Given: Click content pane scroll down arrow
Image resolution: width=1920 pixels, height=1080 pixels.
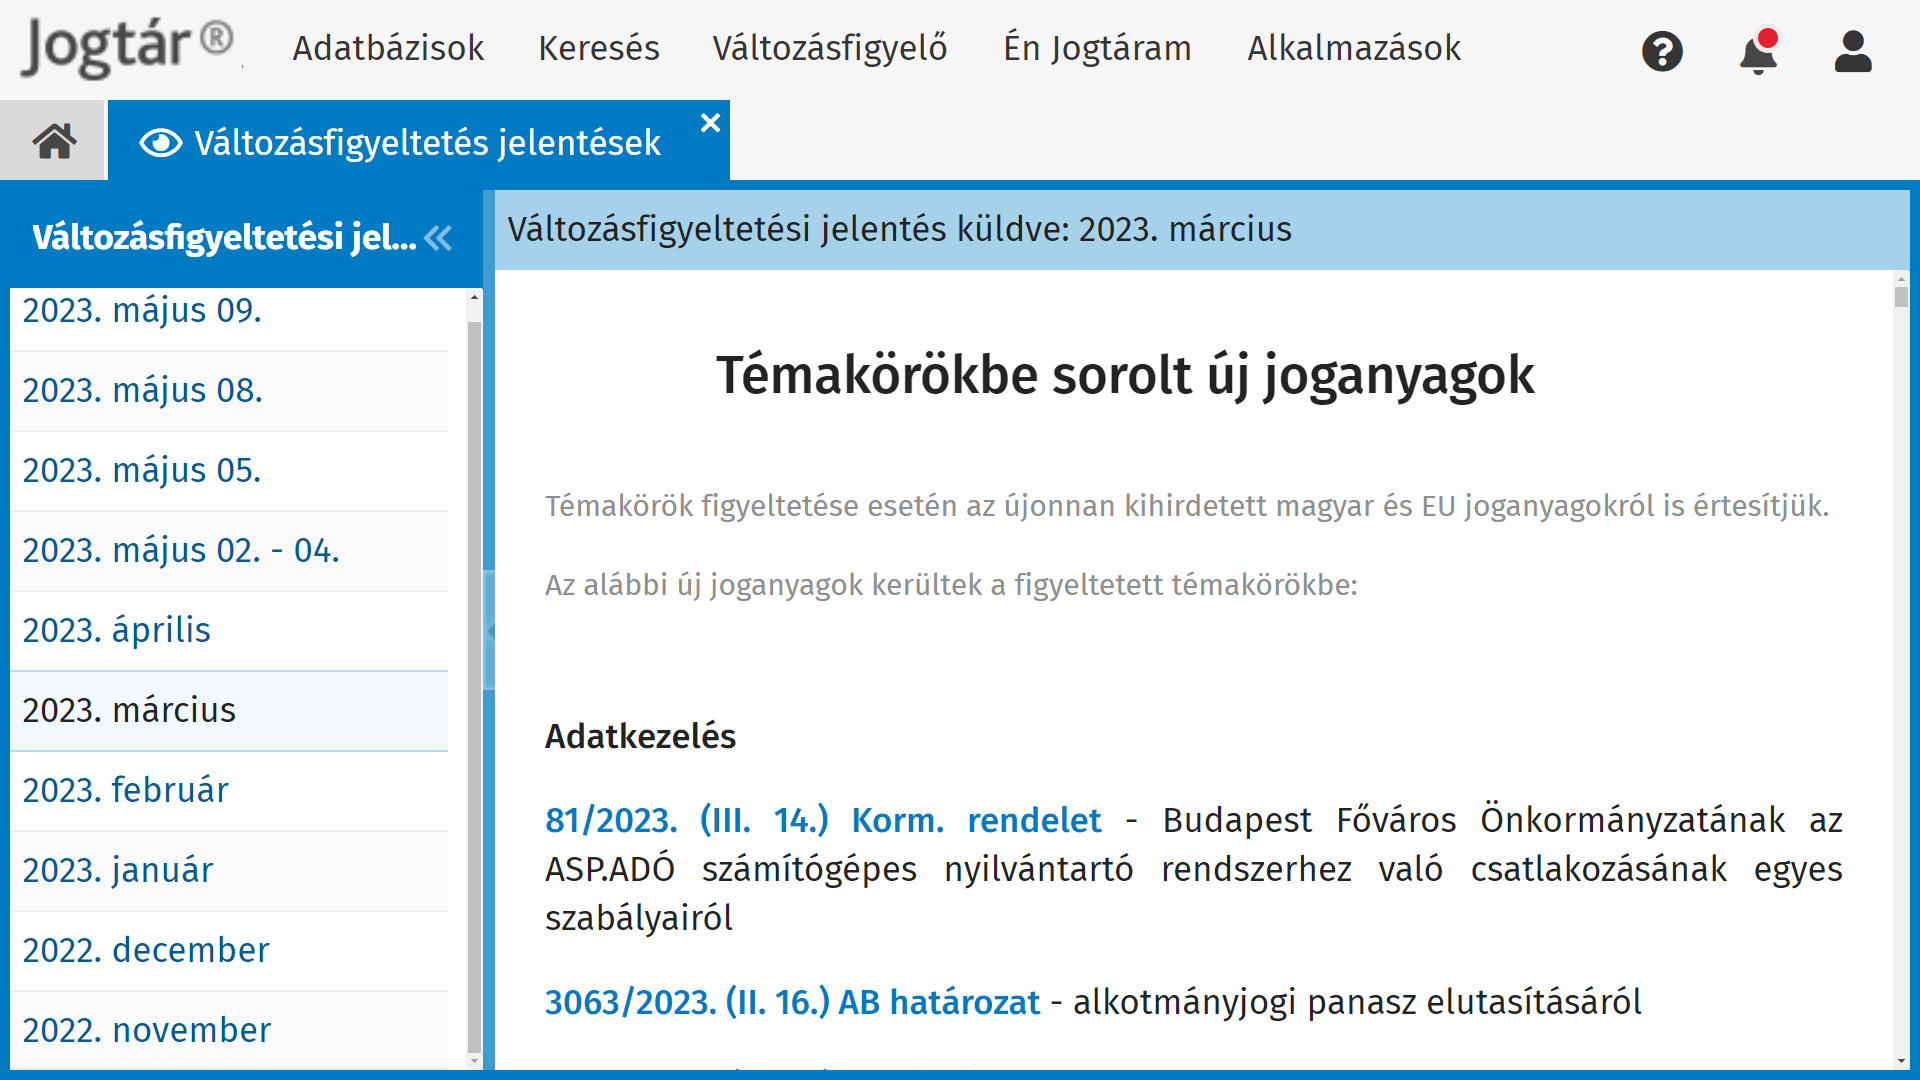Looking at the screenshot, I should tap(1901, 1061).
